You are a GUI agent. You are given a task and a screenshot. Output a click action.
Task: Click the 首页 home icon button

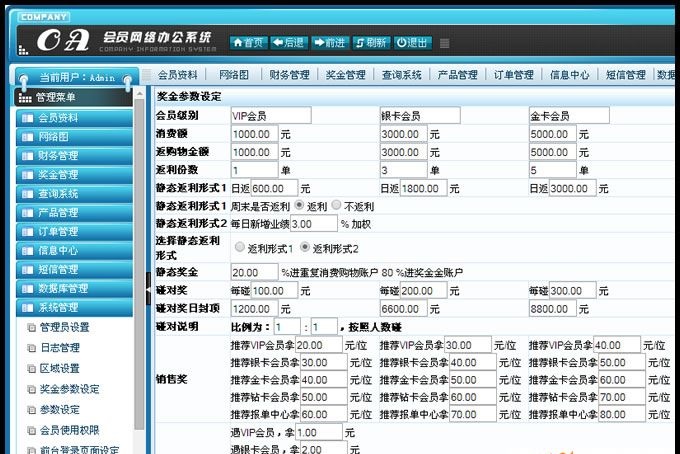coord(248,42)
